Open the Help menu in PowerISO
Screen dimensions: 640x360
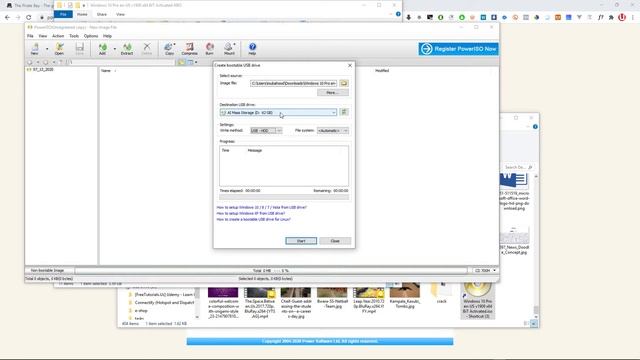coord(107,36)
